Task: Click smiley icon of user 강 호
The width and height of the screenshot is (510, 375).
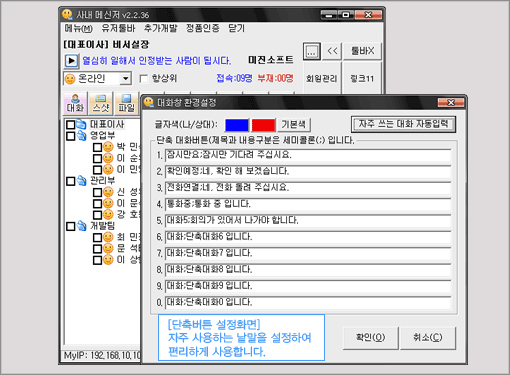Action: click(108, 214)
